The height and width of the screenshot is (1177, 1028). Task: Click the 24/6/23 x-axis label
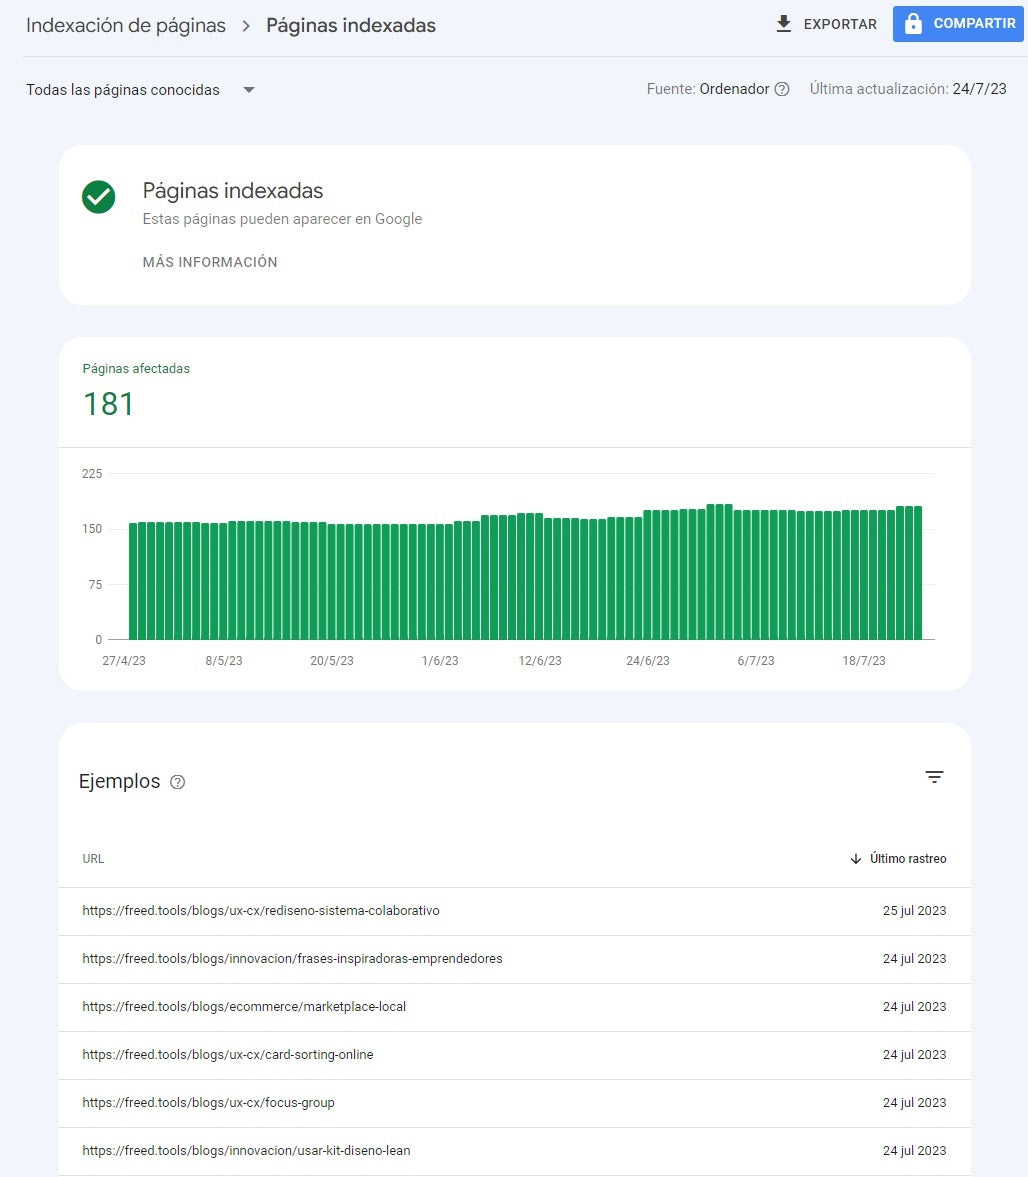pyautogui.click(x=648, y=661)
